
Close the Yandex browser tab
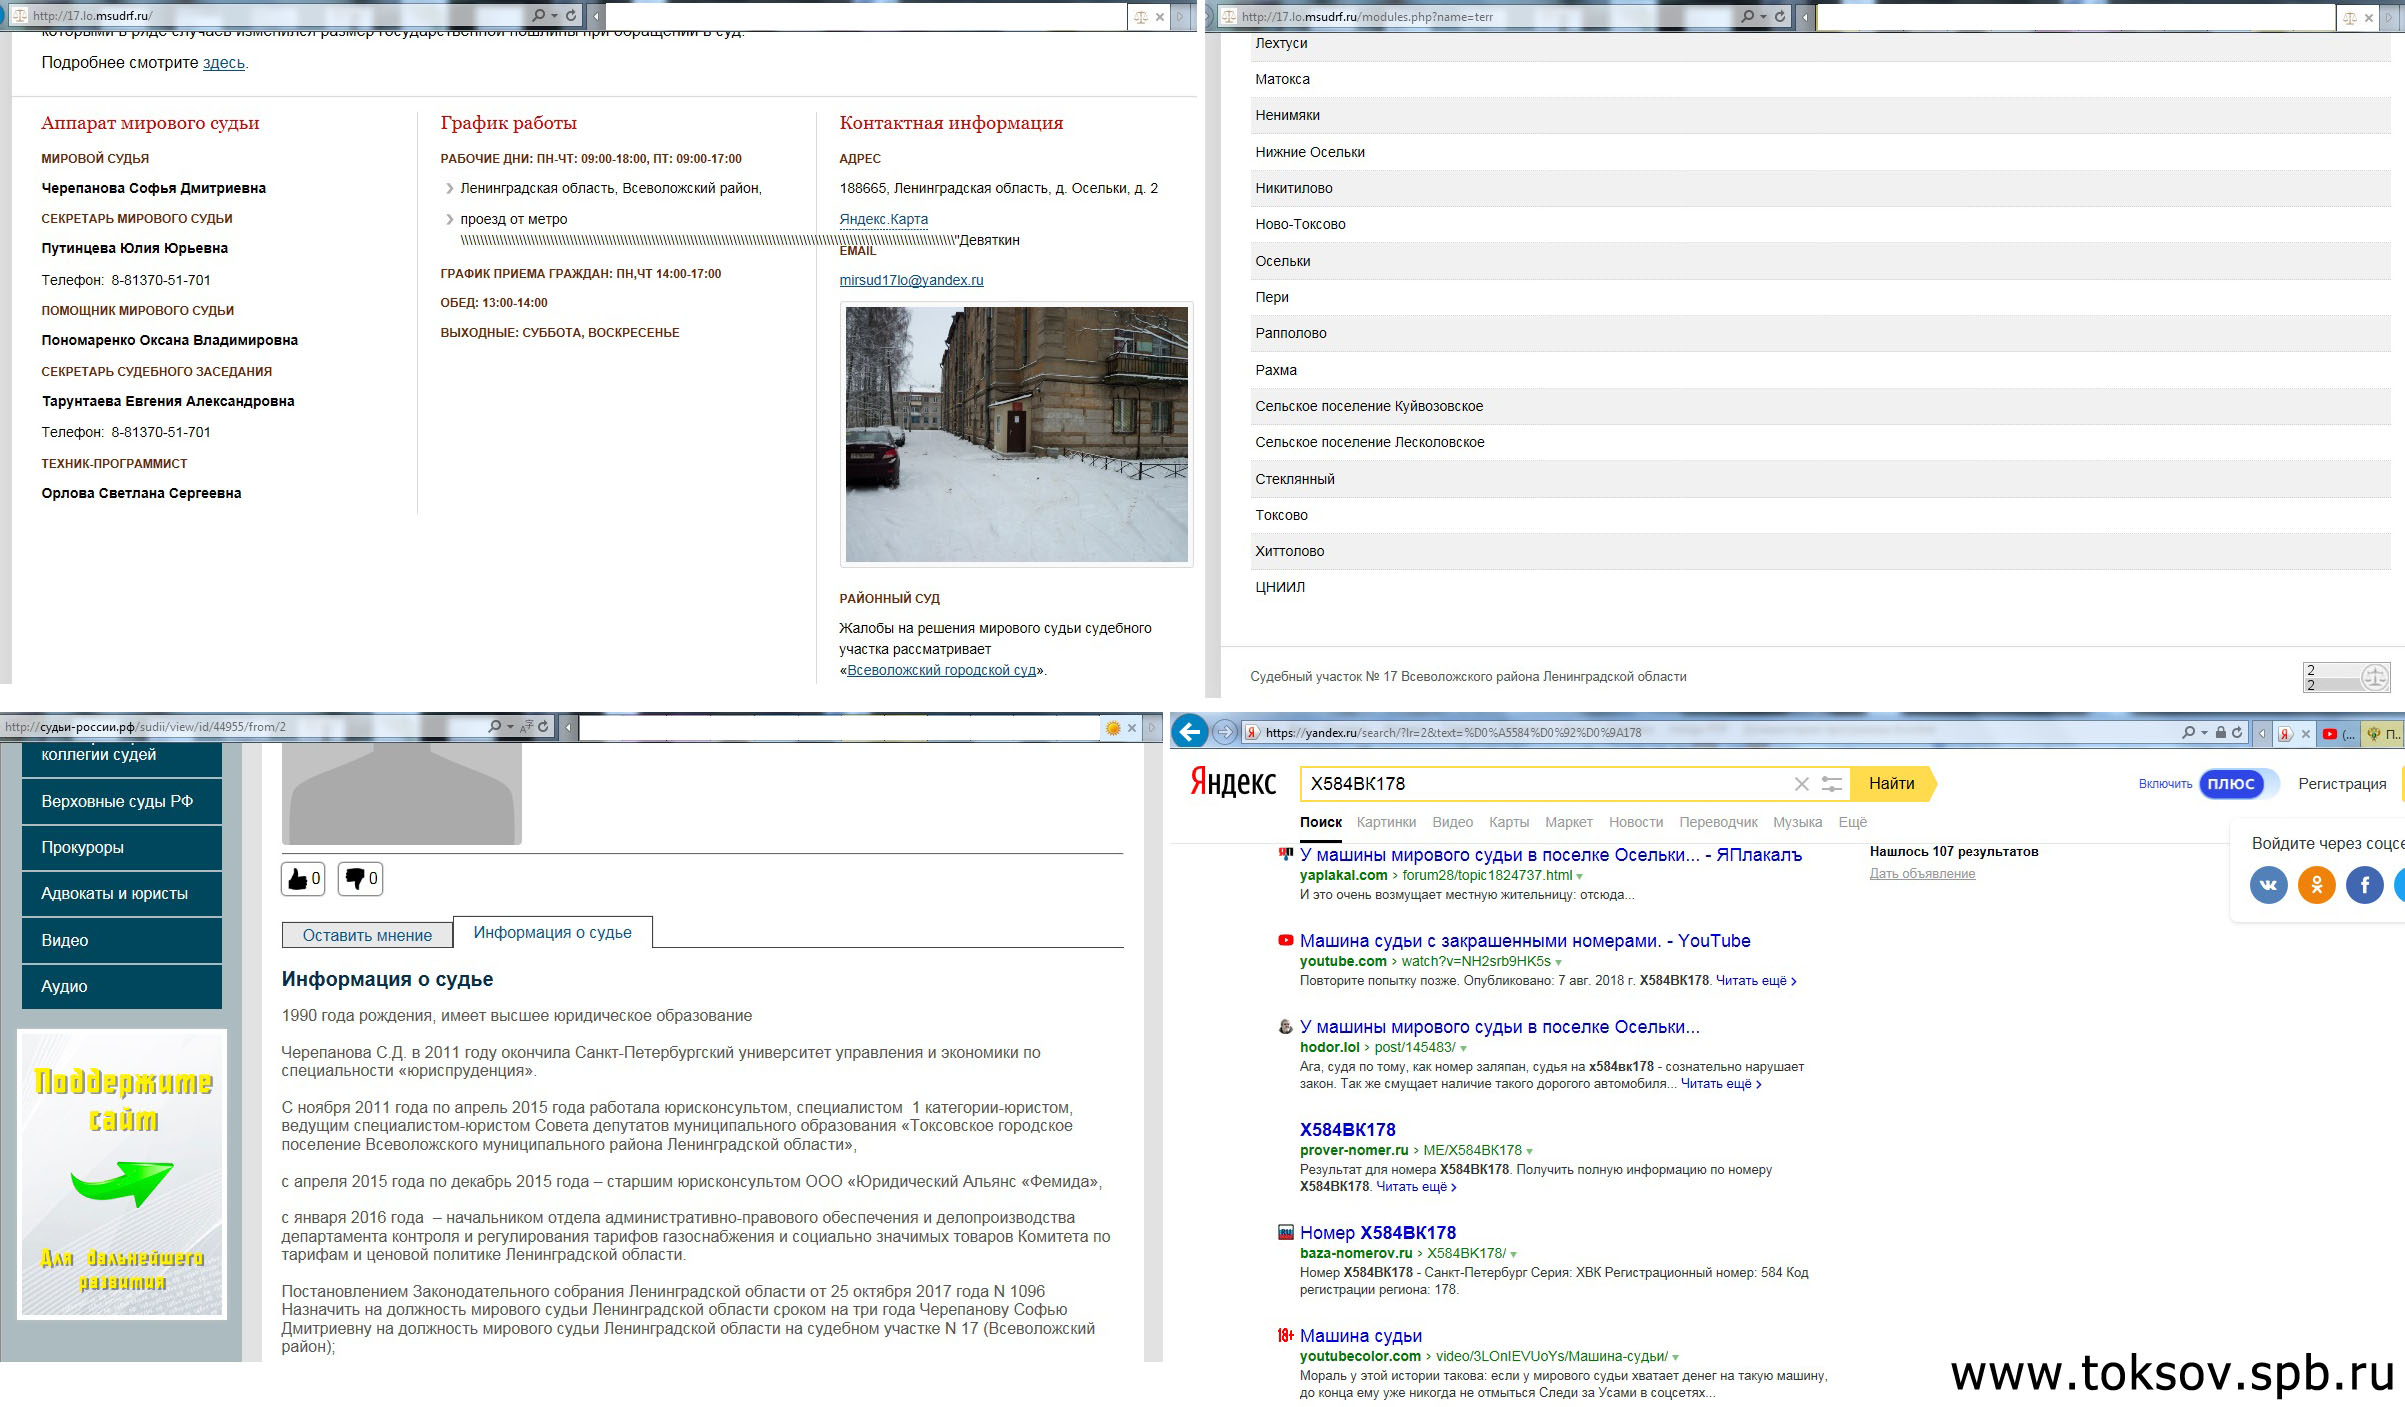2305,734
